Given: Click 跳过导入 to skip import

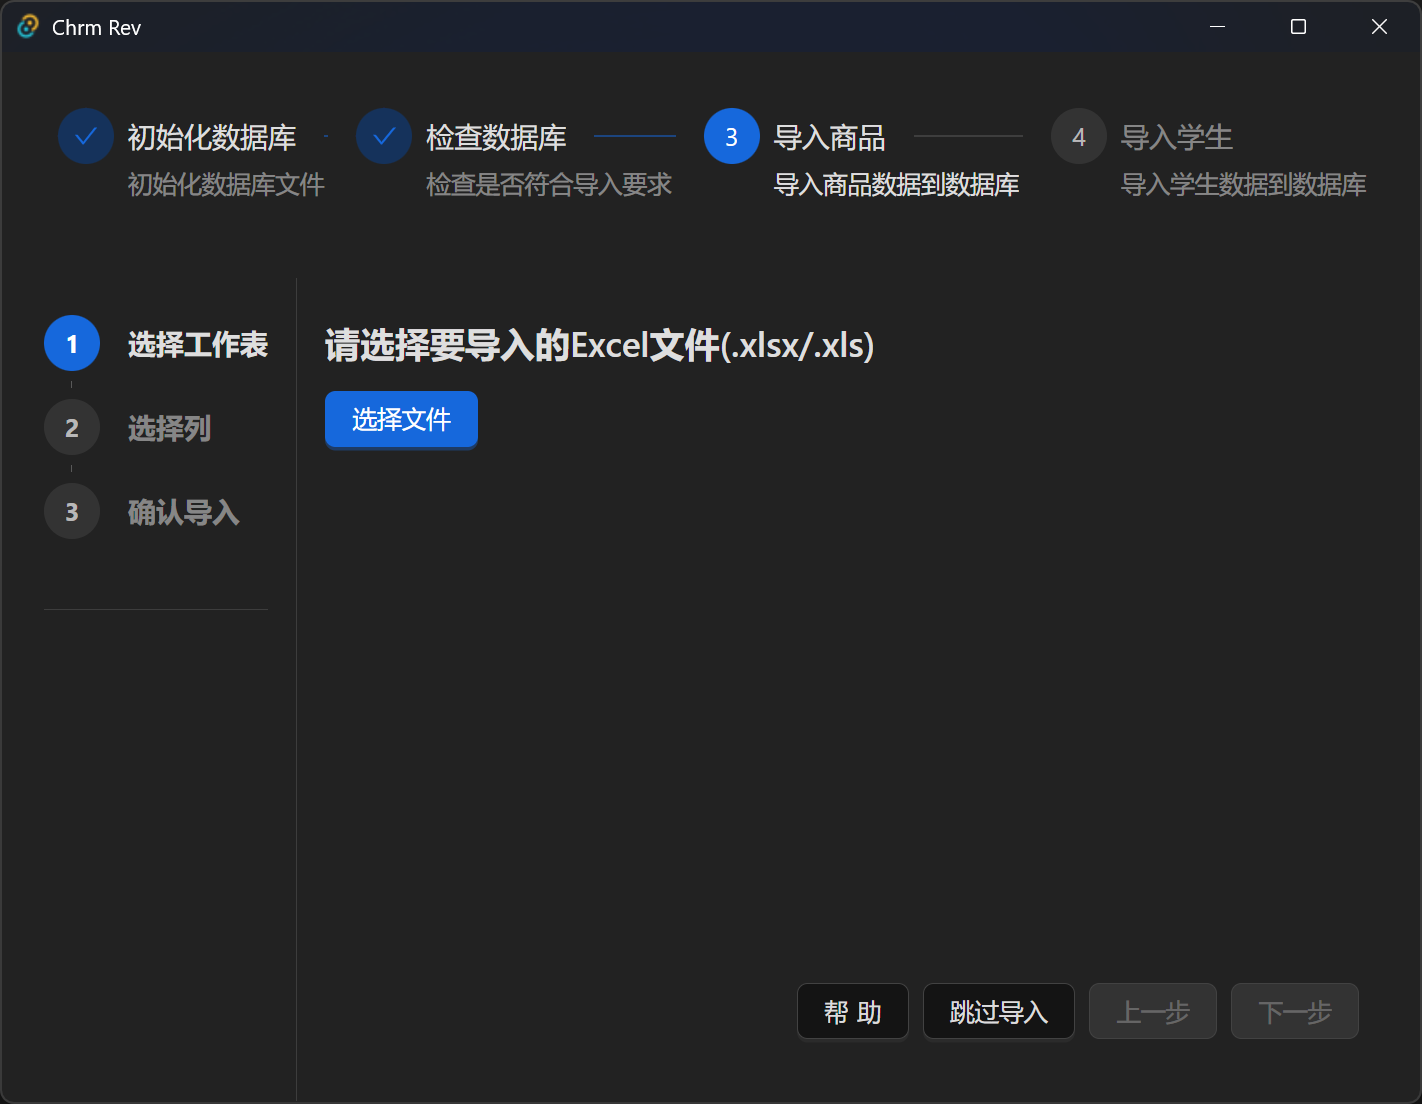Looking at the screenshot, I should point(999,1011).
